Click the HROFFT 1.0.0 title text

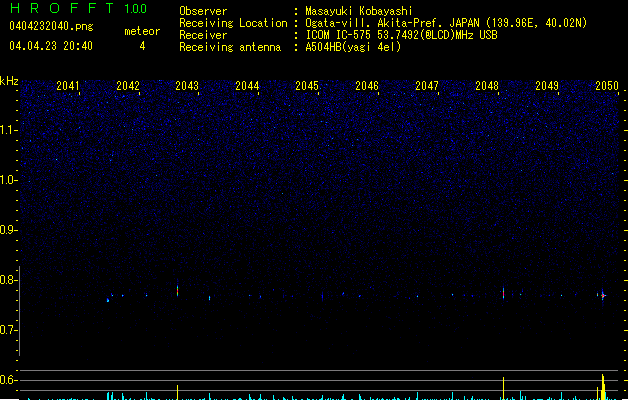(78, 8)
